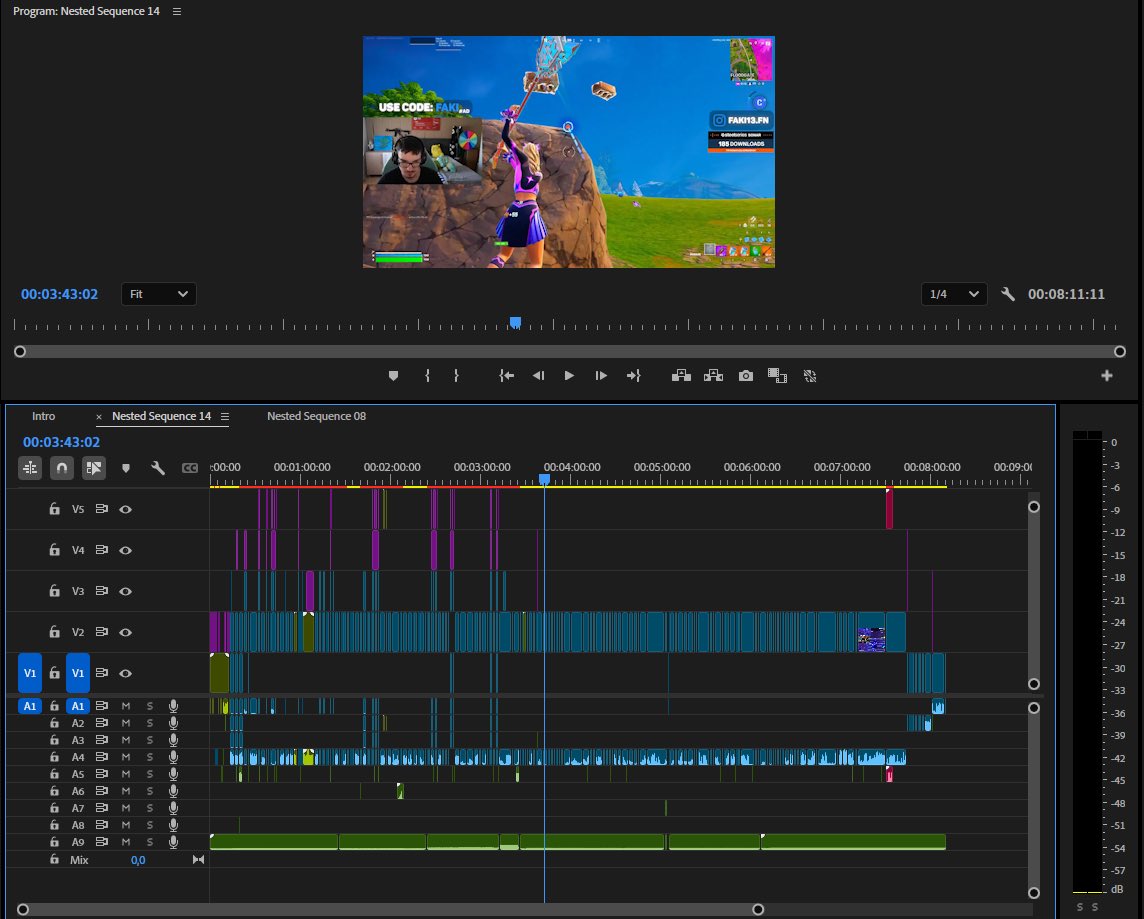Open playback resolution 1/4 dropdown
The width and height of the screenshot is (1144, 919).
coord(954,294)
